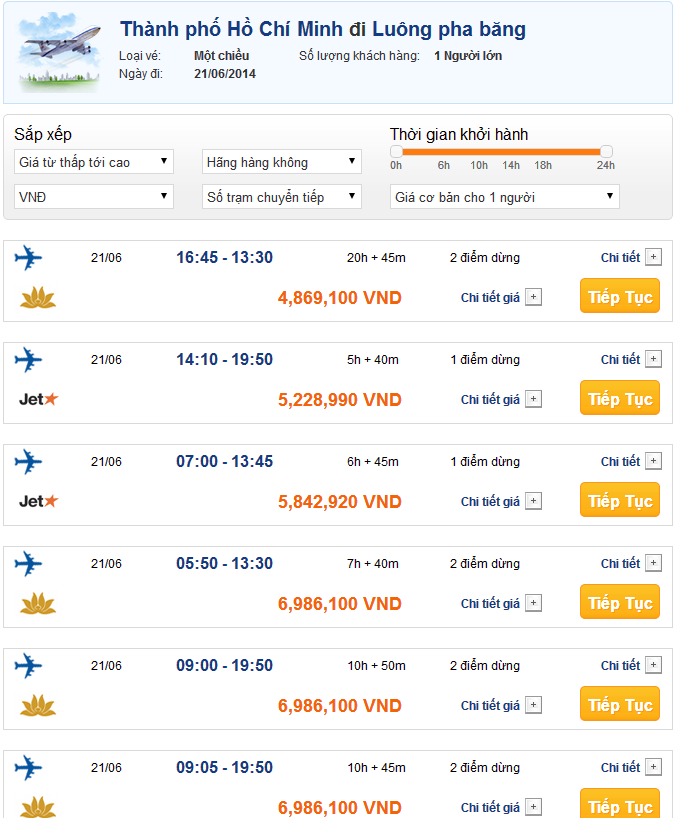Click the plane icon on 05:50 flight
Image resolution: width=675 pixels, height=818 pixels.
tap(29, 564)
